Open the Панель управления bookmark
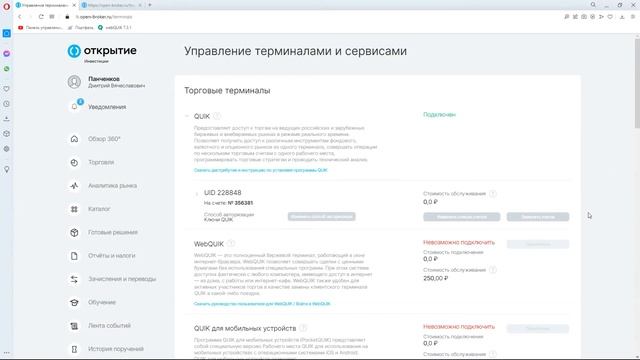 click(x=40, y=27)
